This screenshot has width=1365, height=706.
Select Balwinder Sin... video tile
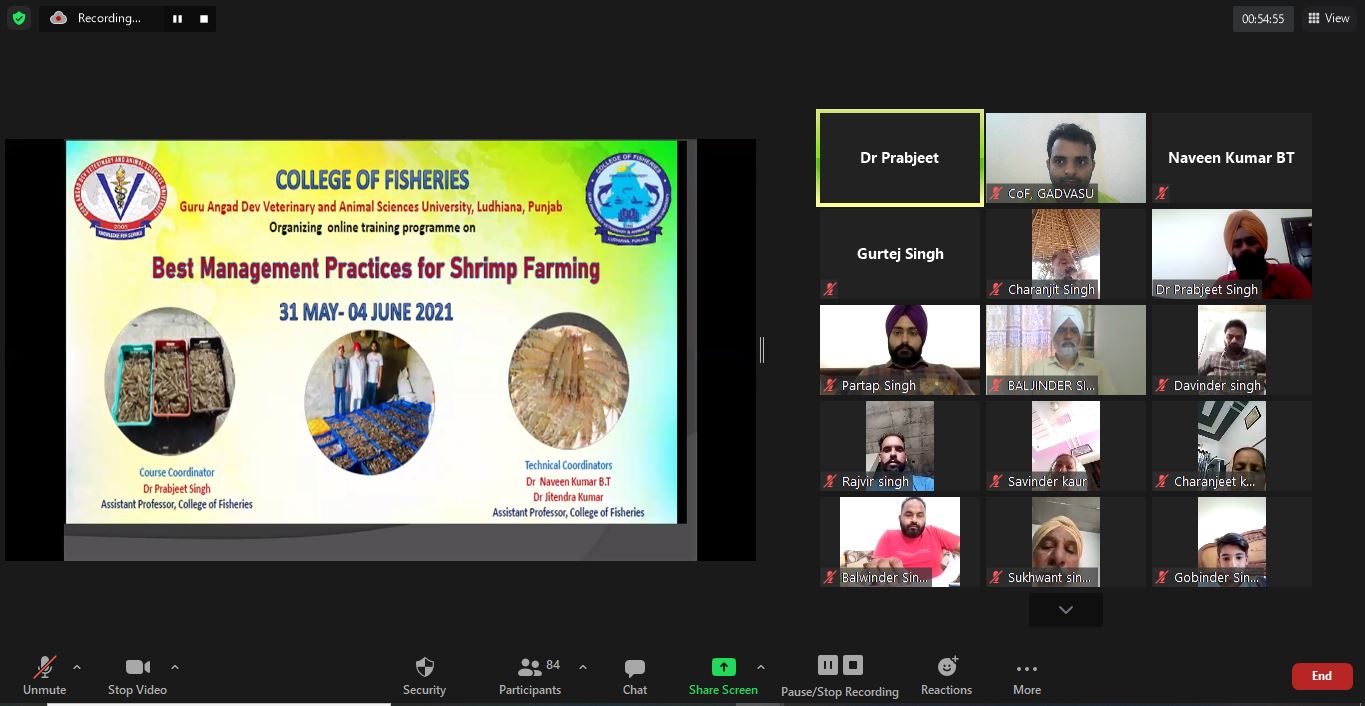(900, 542)
